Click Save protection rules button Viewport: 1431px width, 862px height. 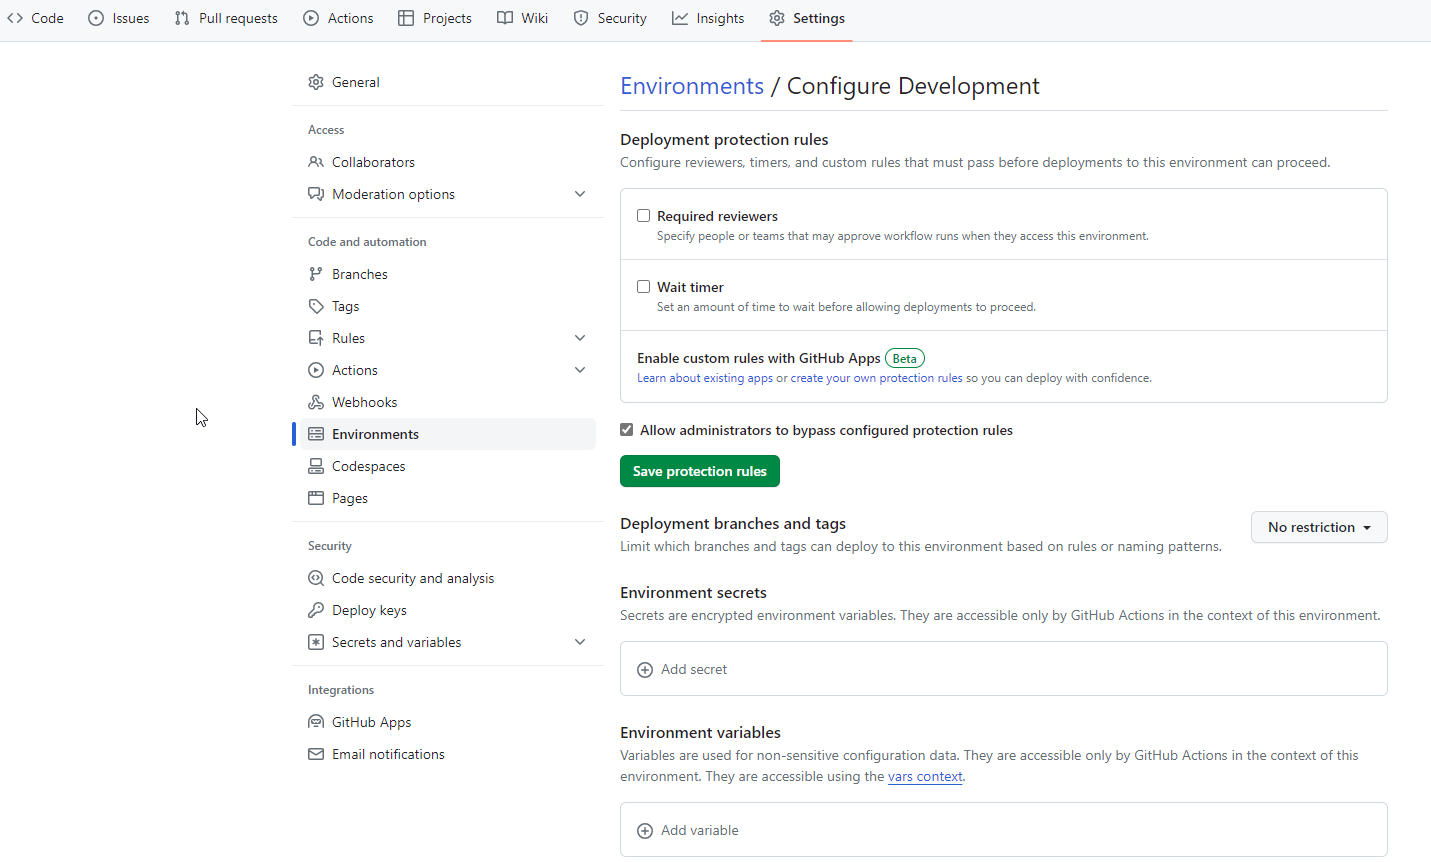click(700, 471)
